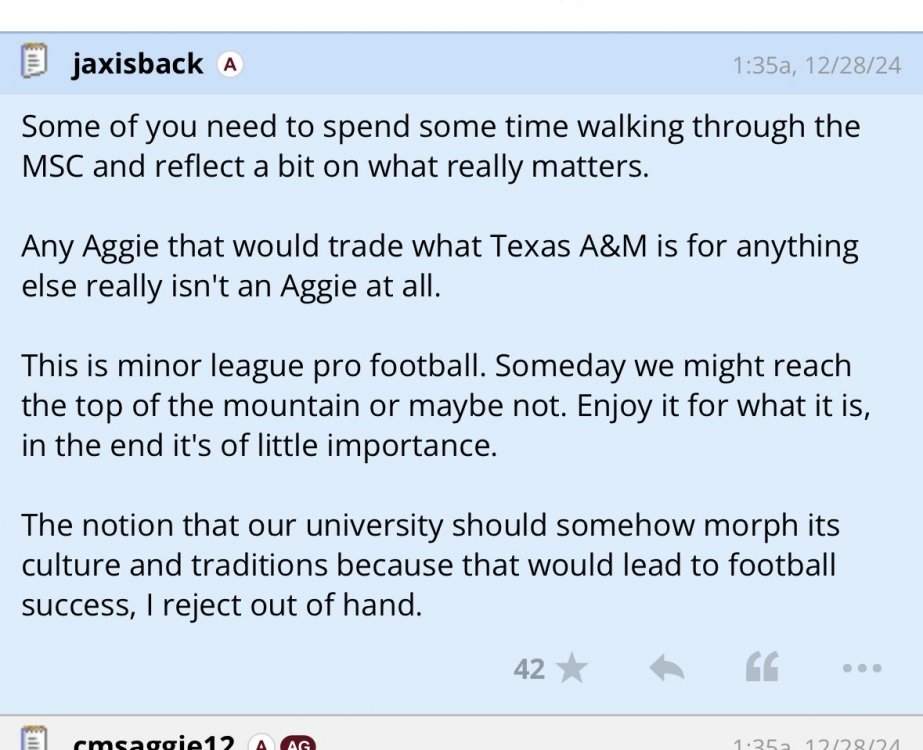Click jaxisback post's 1:35a, 12/28/24 timestamp

pyautogui.click(x=816, y=66)
